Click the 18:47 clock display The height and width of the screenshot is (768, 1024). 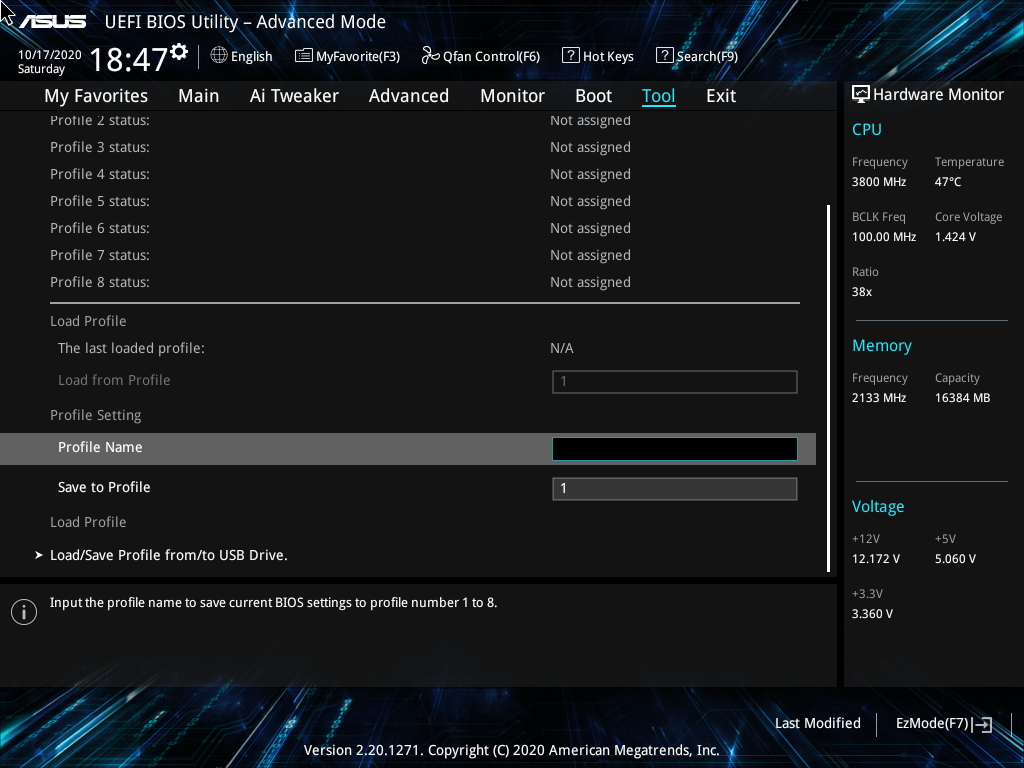[129, 60]
